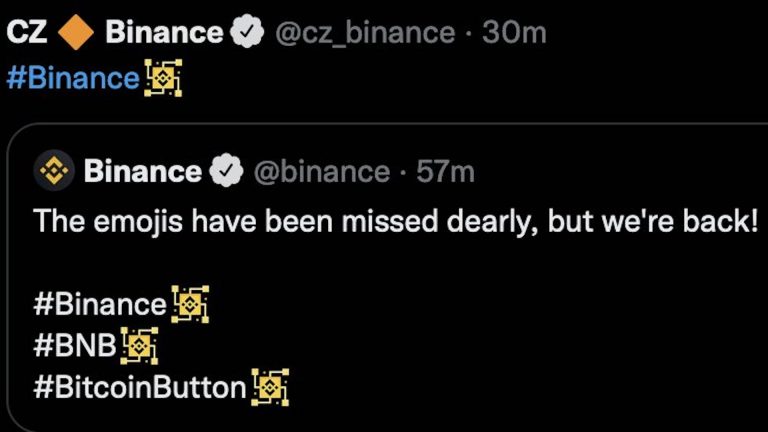Click the Binance name after the orange diamond
This screenshot has height=432, width=768.
click(x=164, y=33)
